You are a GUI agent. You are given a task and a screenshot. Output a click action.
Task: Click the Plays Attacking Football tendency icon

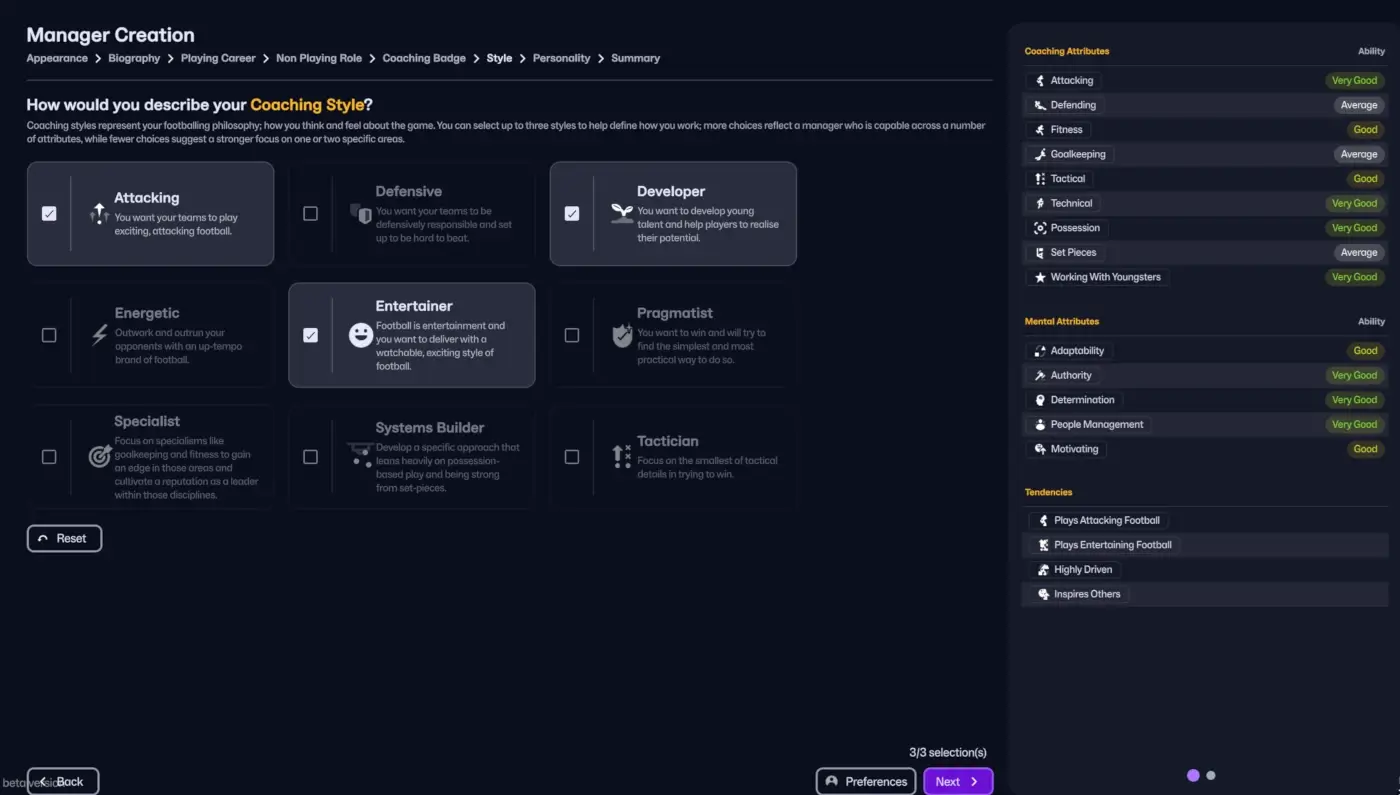pyautogui.click(x=1044, y=520)
